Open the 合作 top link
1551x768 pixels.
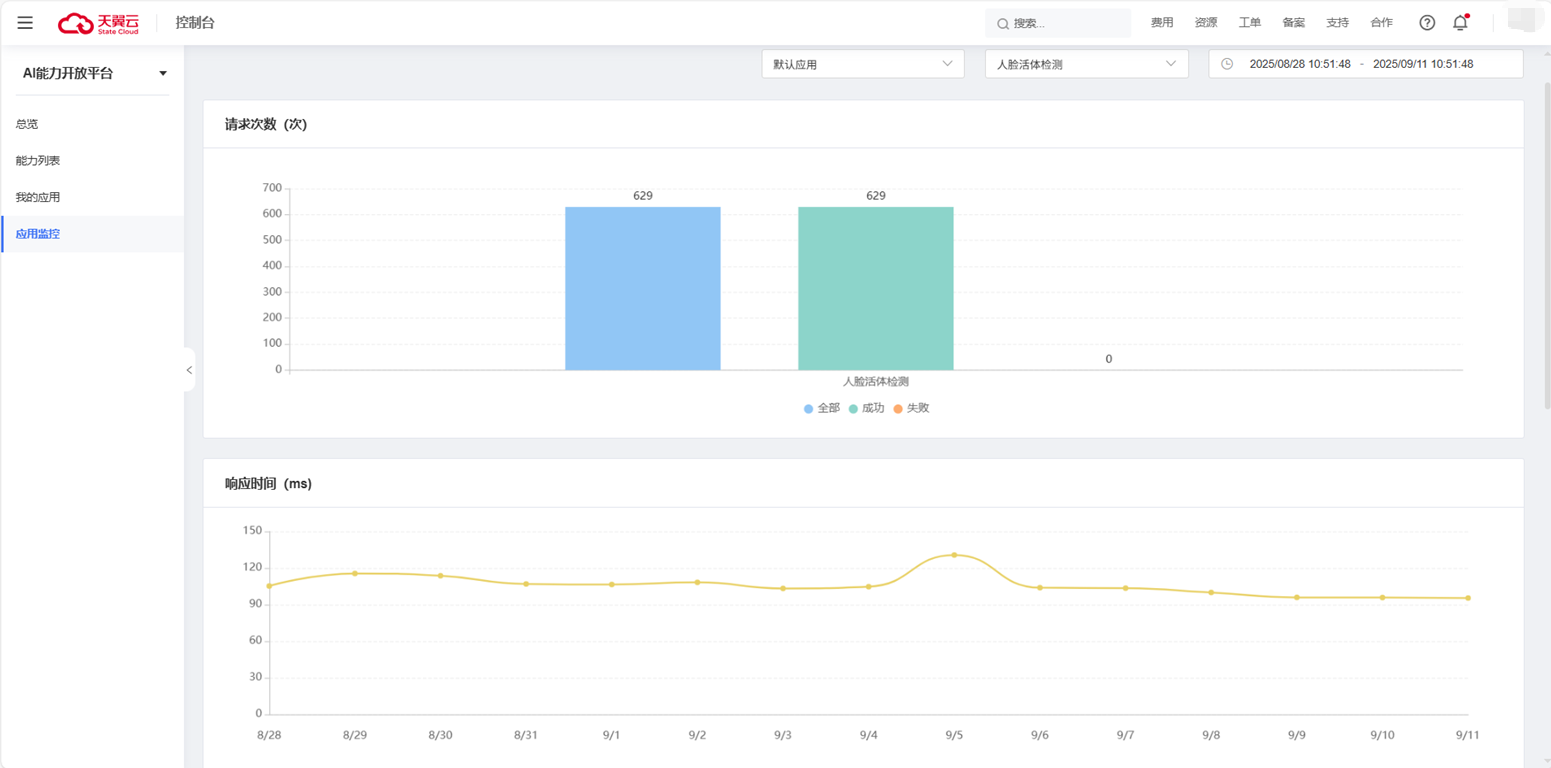pyautogui.click(x=1381, y=22)
